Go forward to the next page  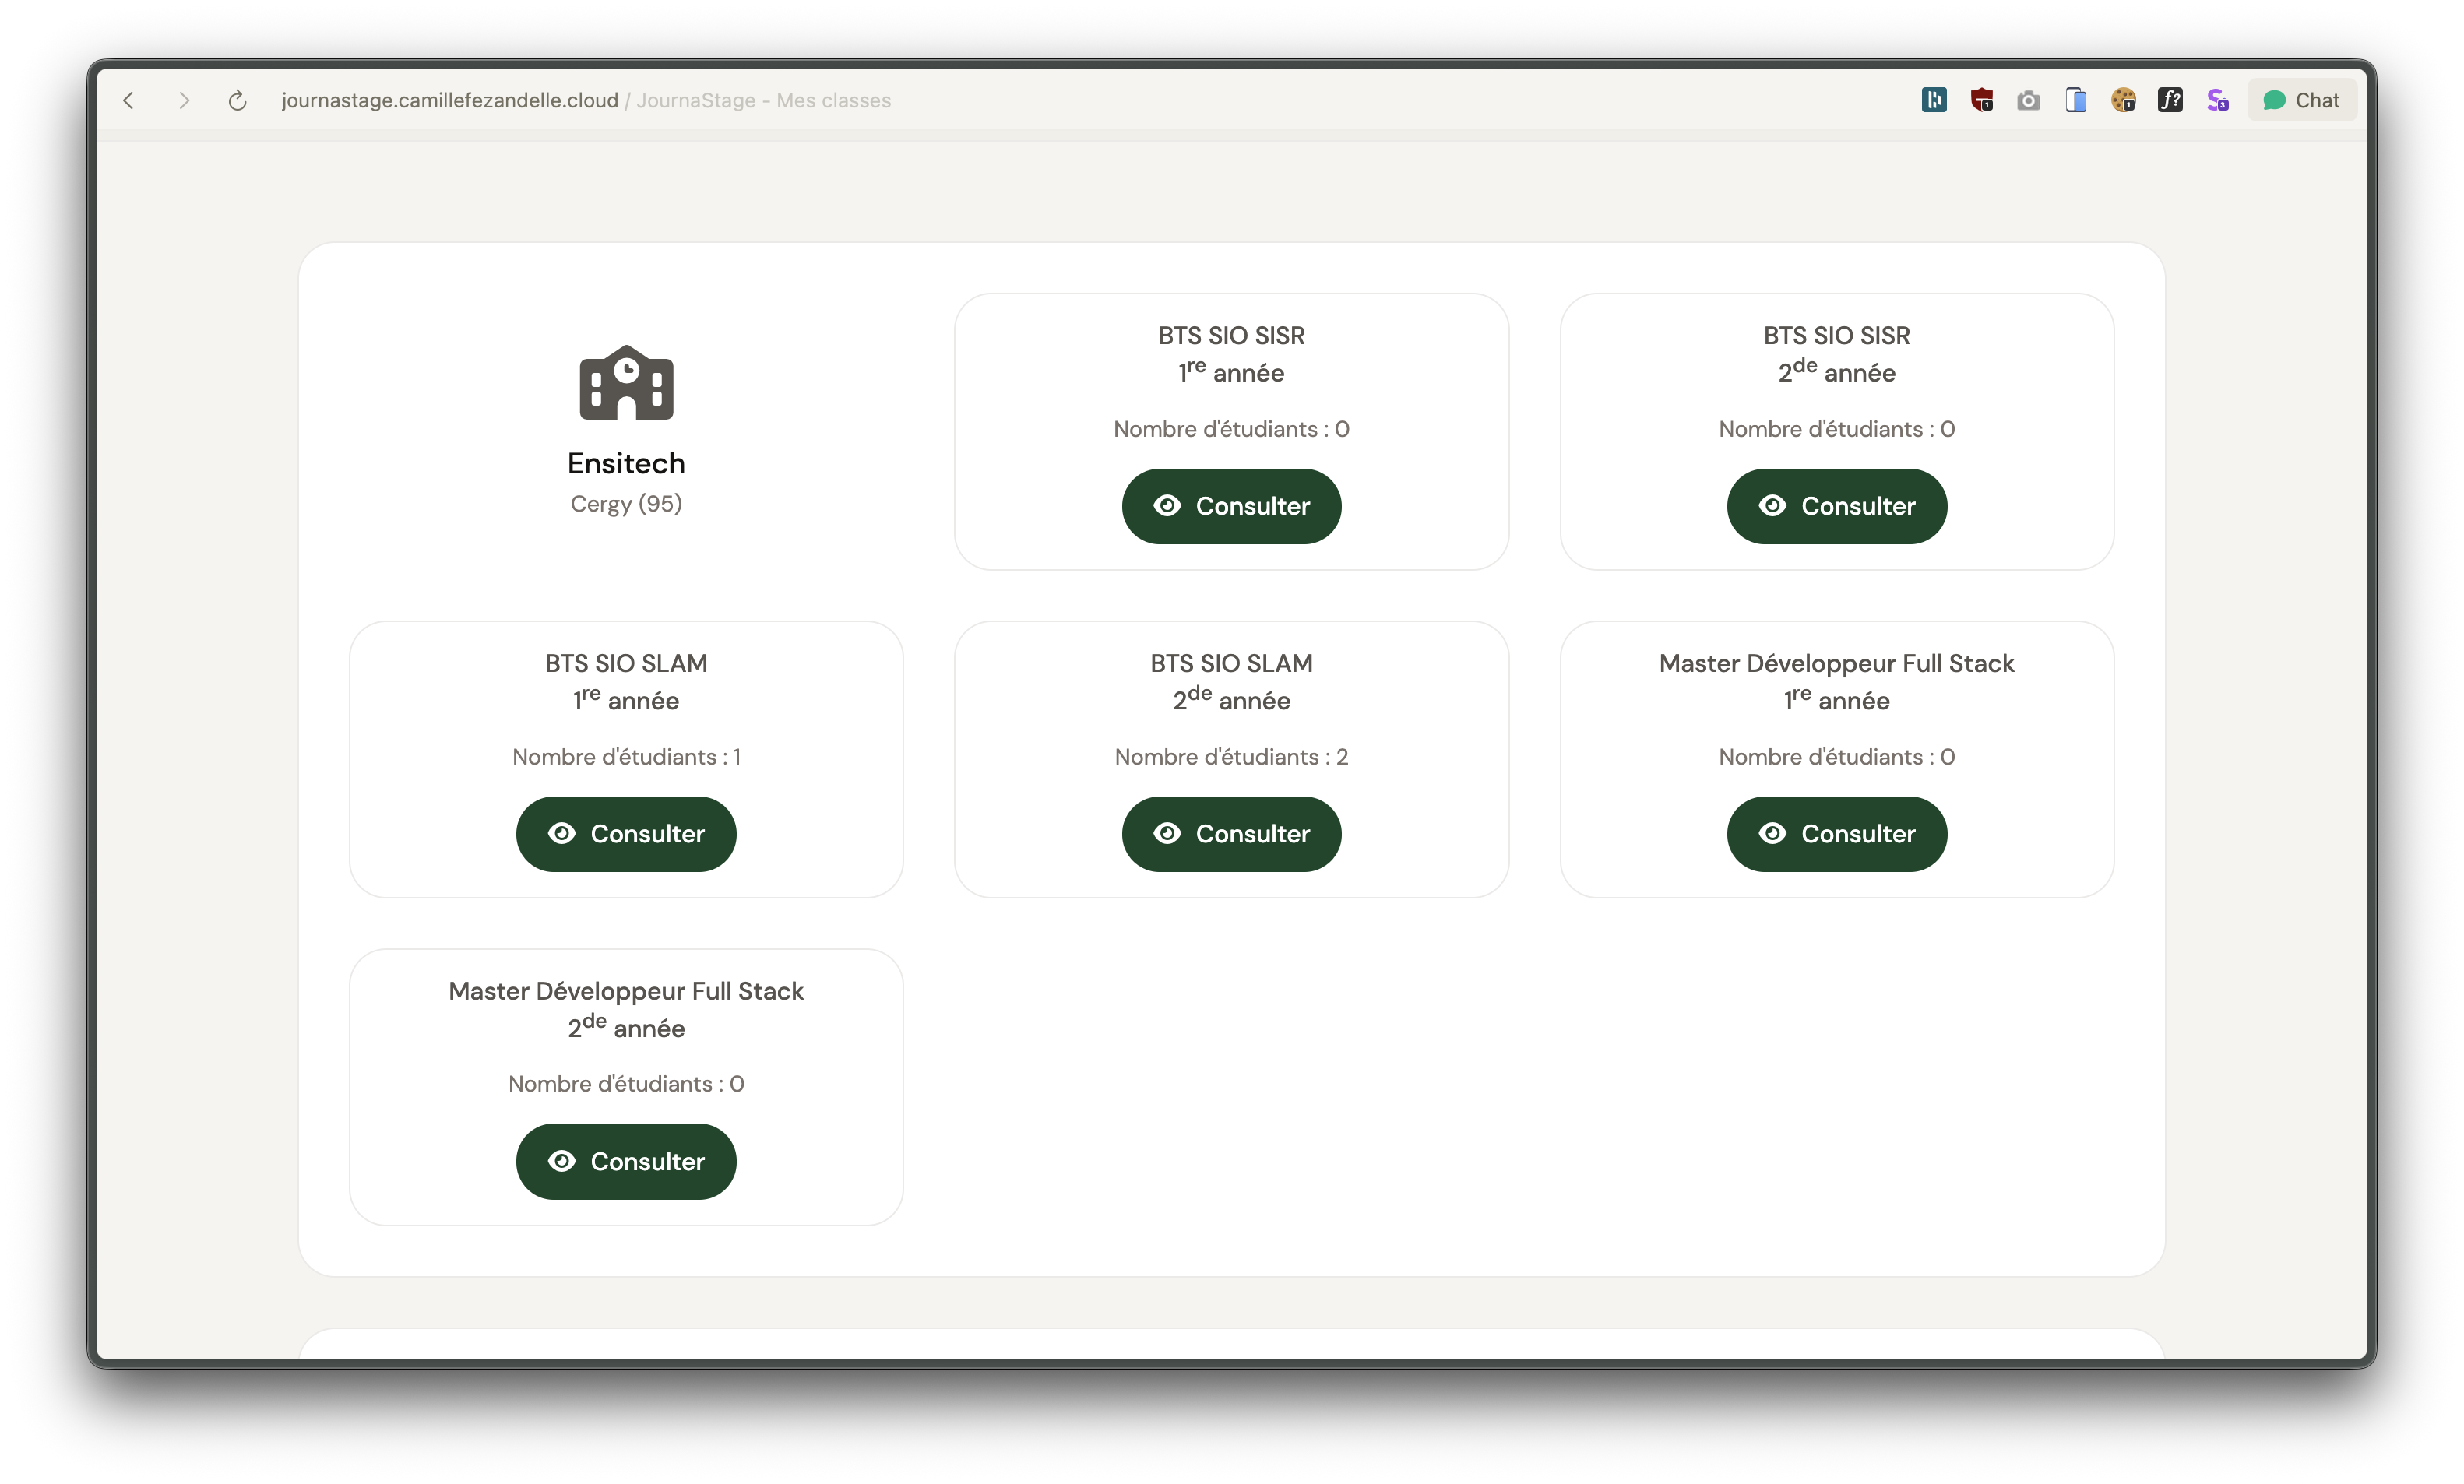(183, 100)
